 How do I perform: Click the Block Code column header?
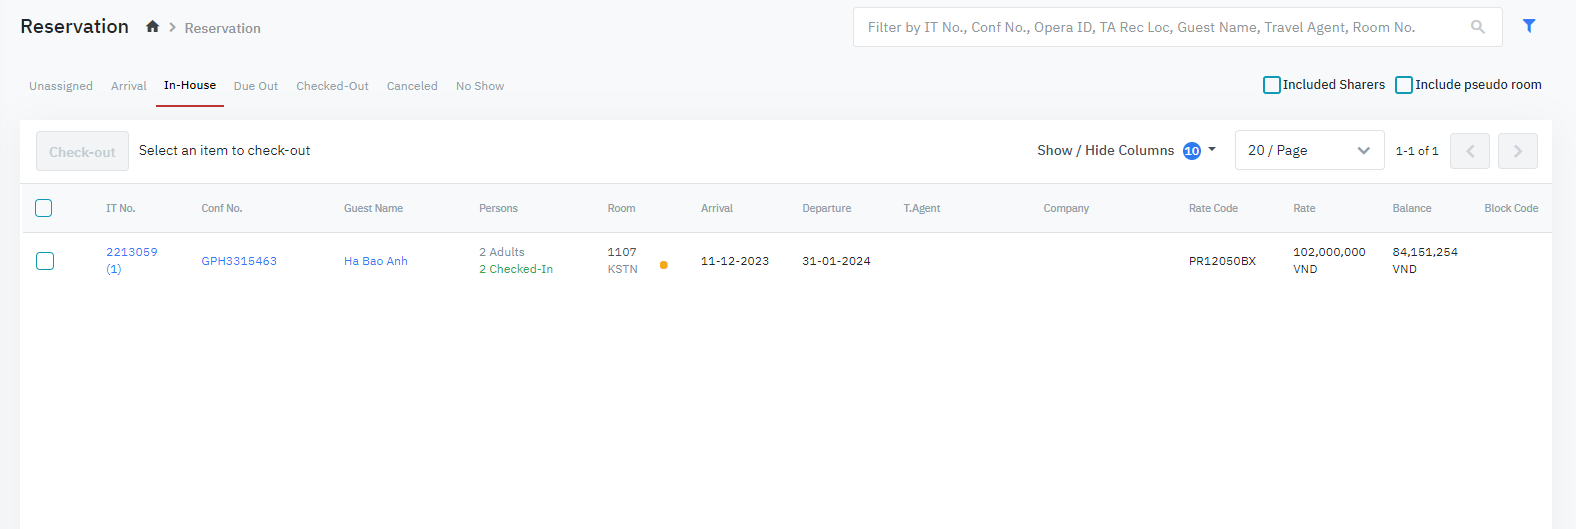[x=1511, y=208]
